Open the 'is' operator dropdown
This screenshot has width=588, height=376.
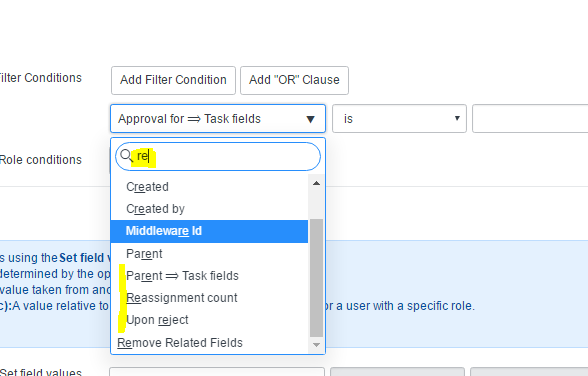(399, 119)
